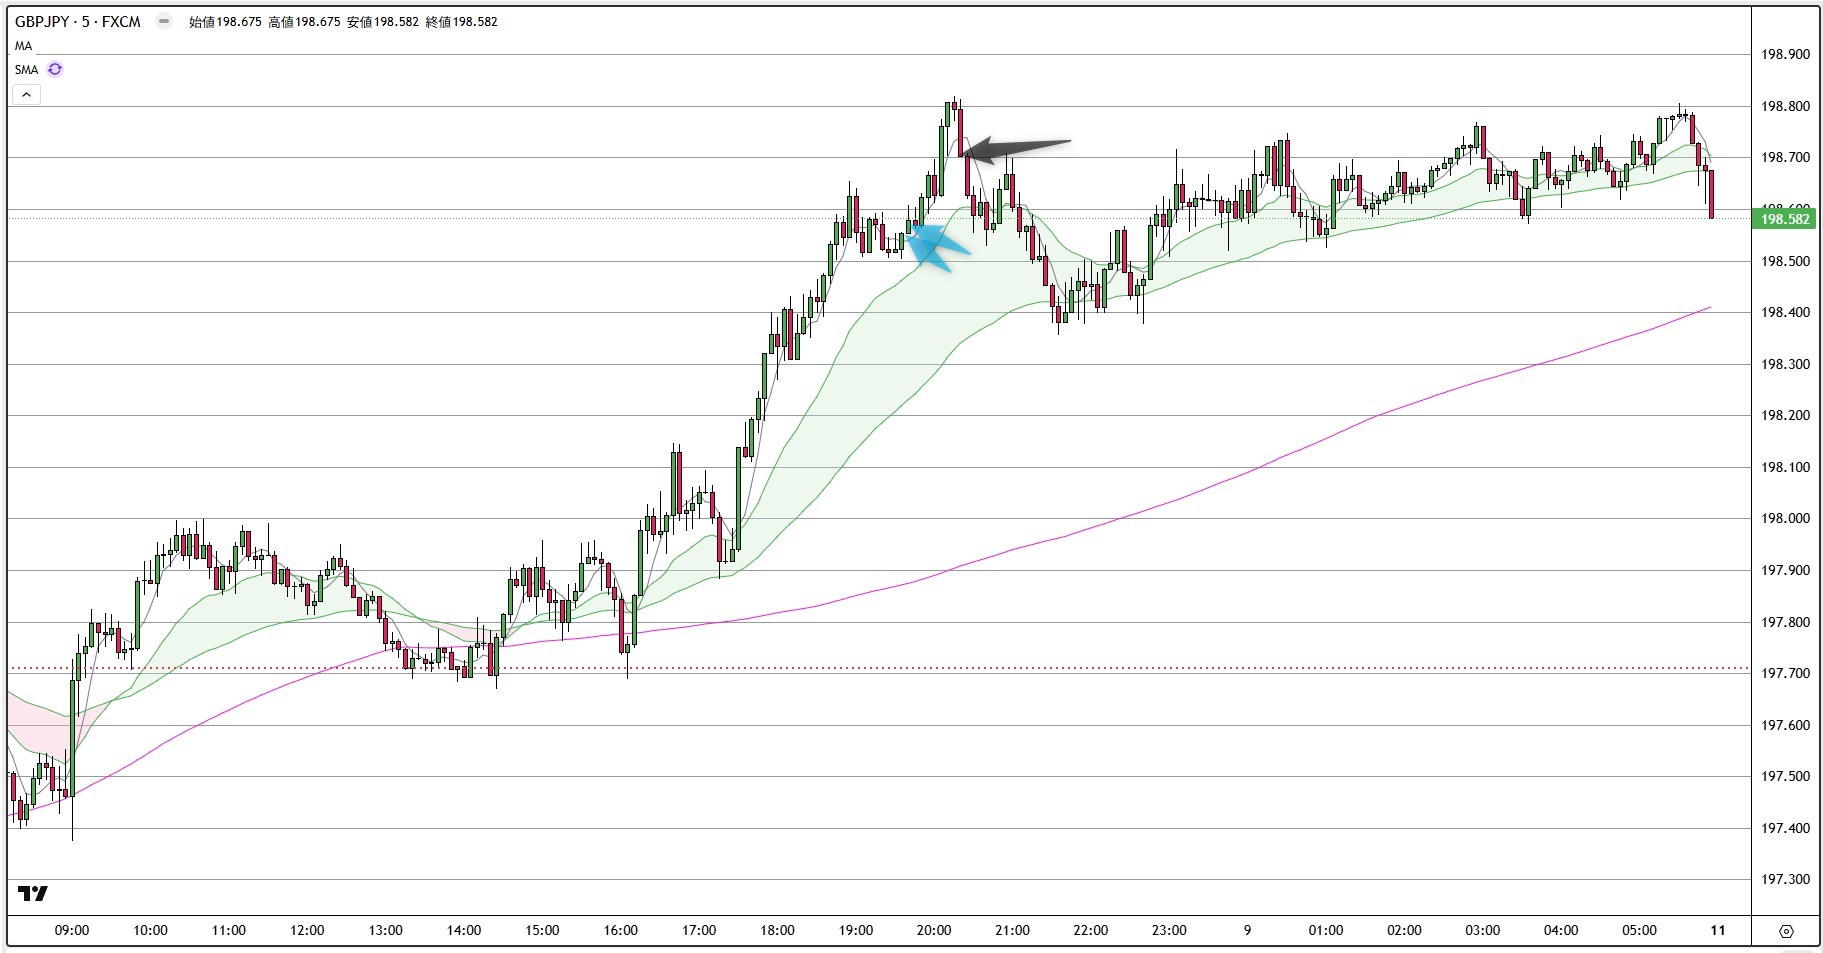Collapse the indicator legend with the chevron
1823x953 pixels.
tap(26, 94)
